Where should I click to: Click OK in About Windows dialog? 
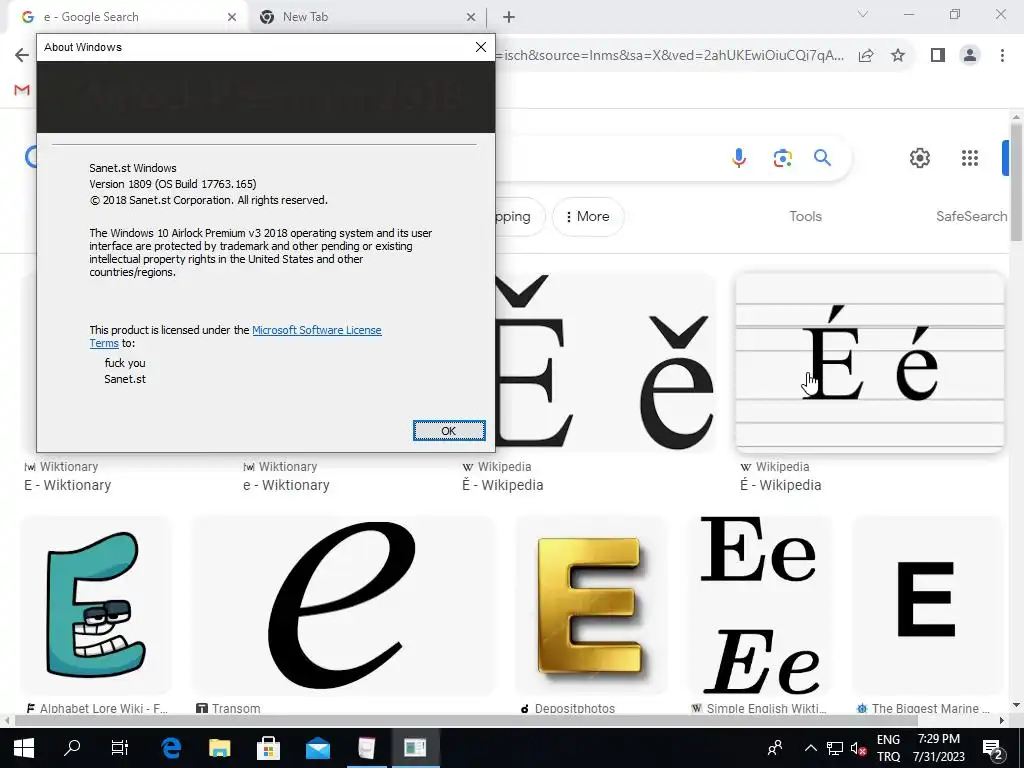click(x=449, y=431)
